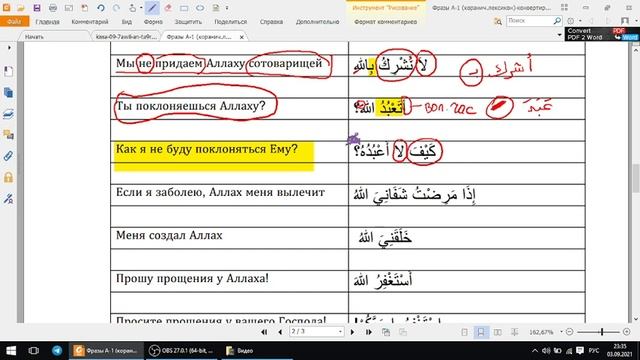Select the Pencil drawing tool
This screenshot has width=640, height=360.
152,8
